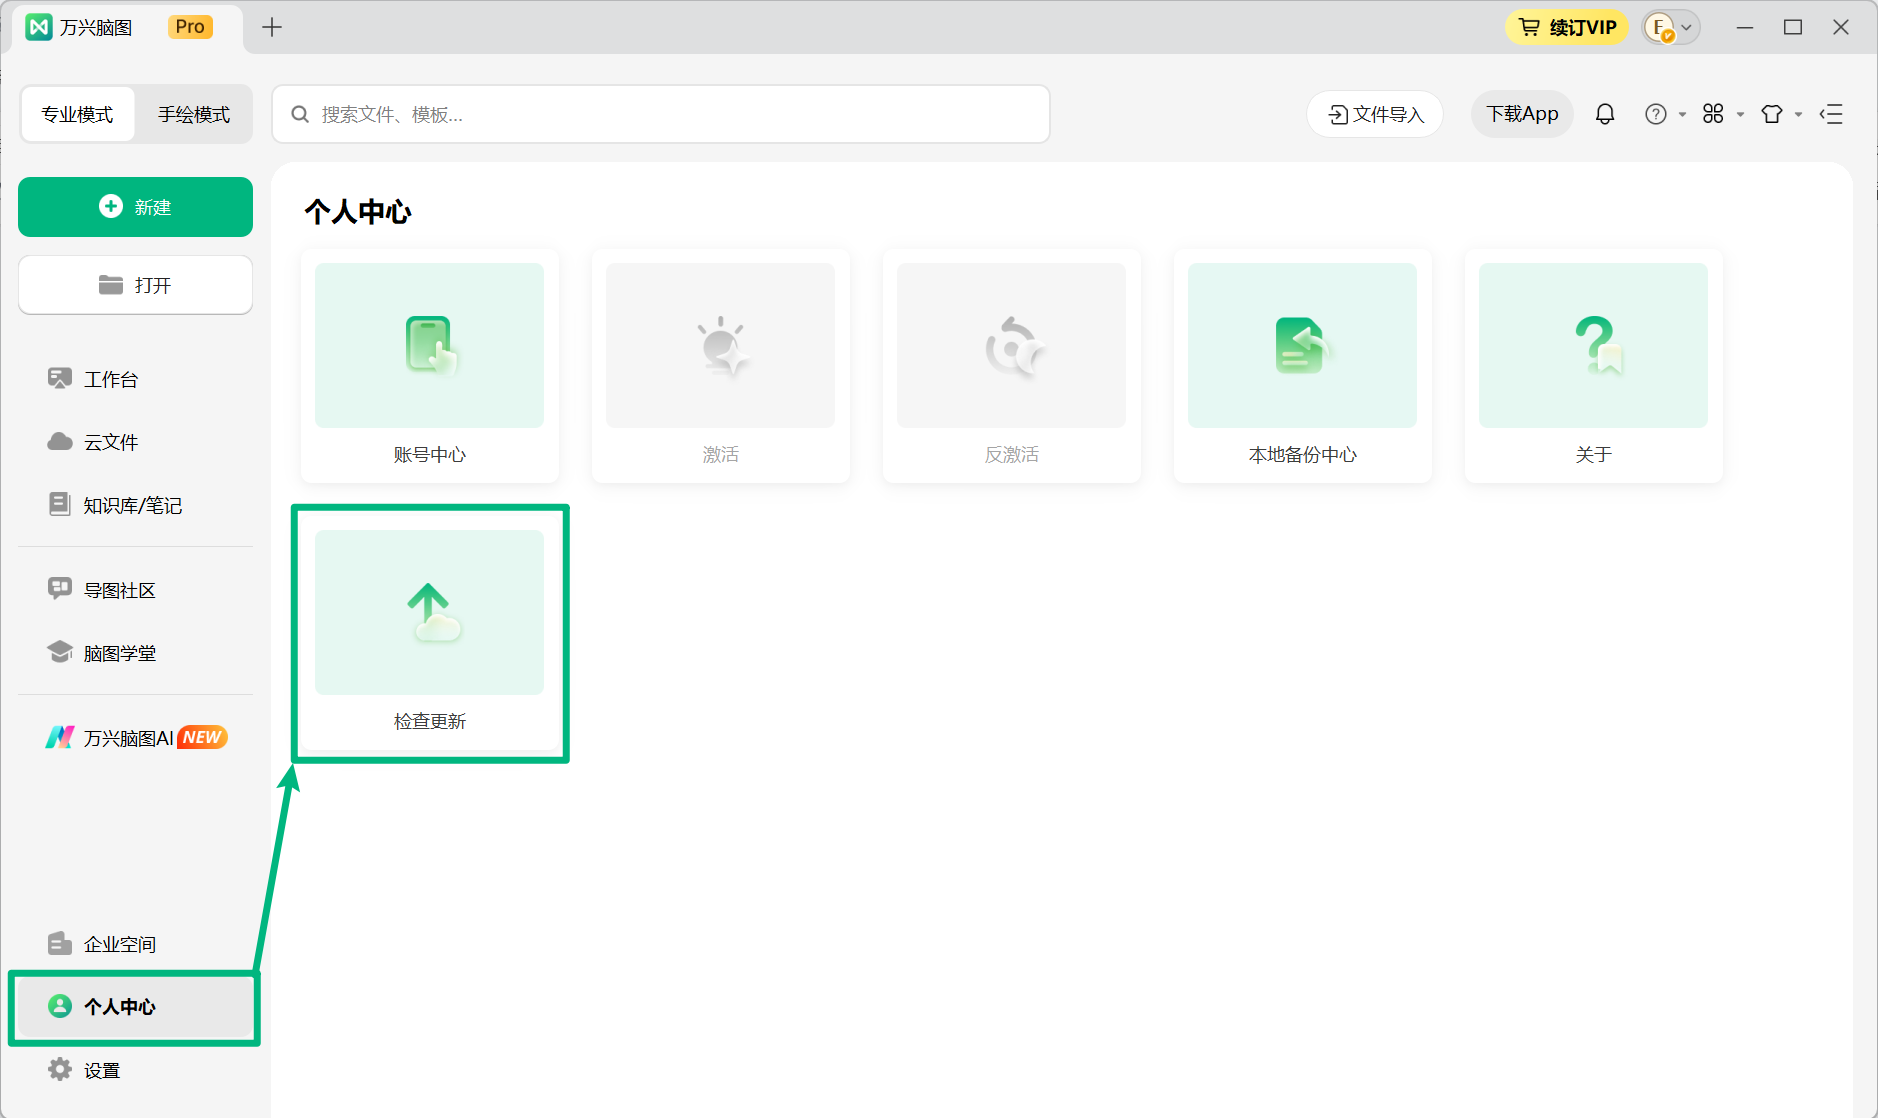
Task: Click the 反激活 deactivation card
Action: pos(1012,366)
